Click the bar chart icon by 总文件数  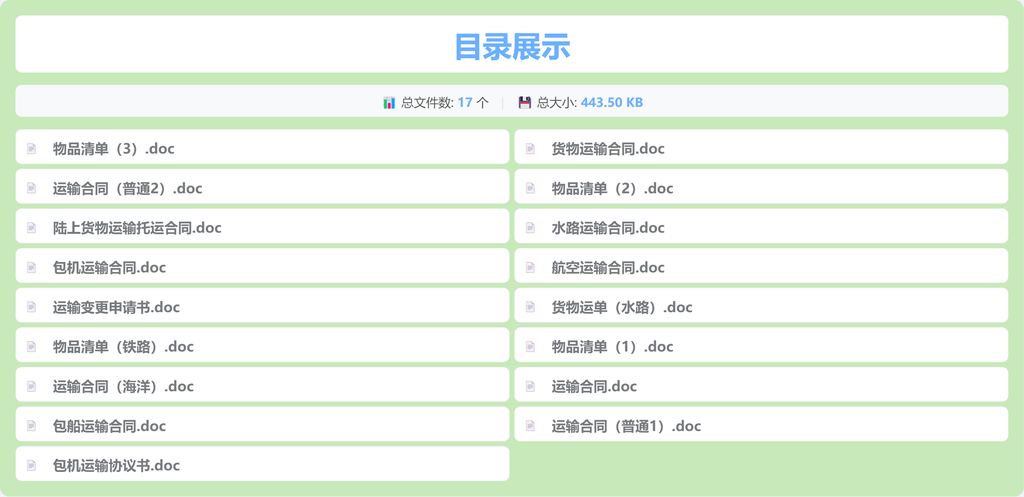389,103
